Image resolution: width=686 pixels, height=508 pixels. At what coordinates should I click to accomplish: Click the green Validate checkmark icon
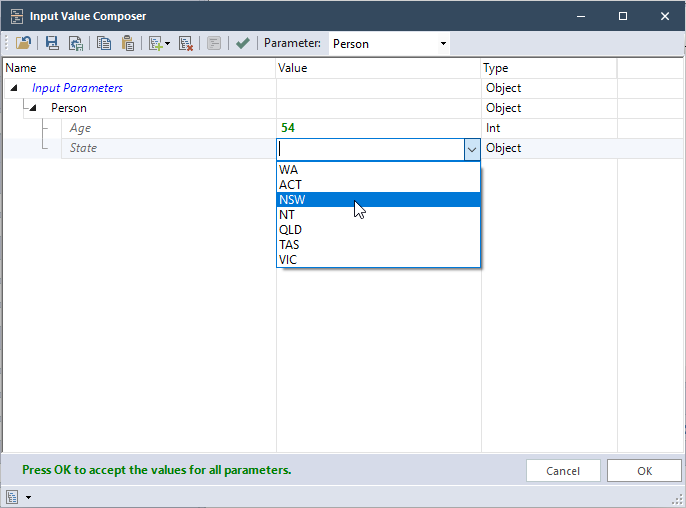(243, 43)
